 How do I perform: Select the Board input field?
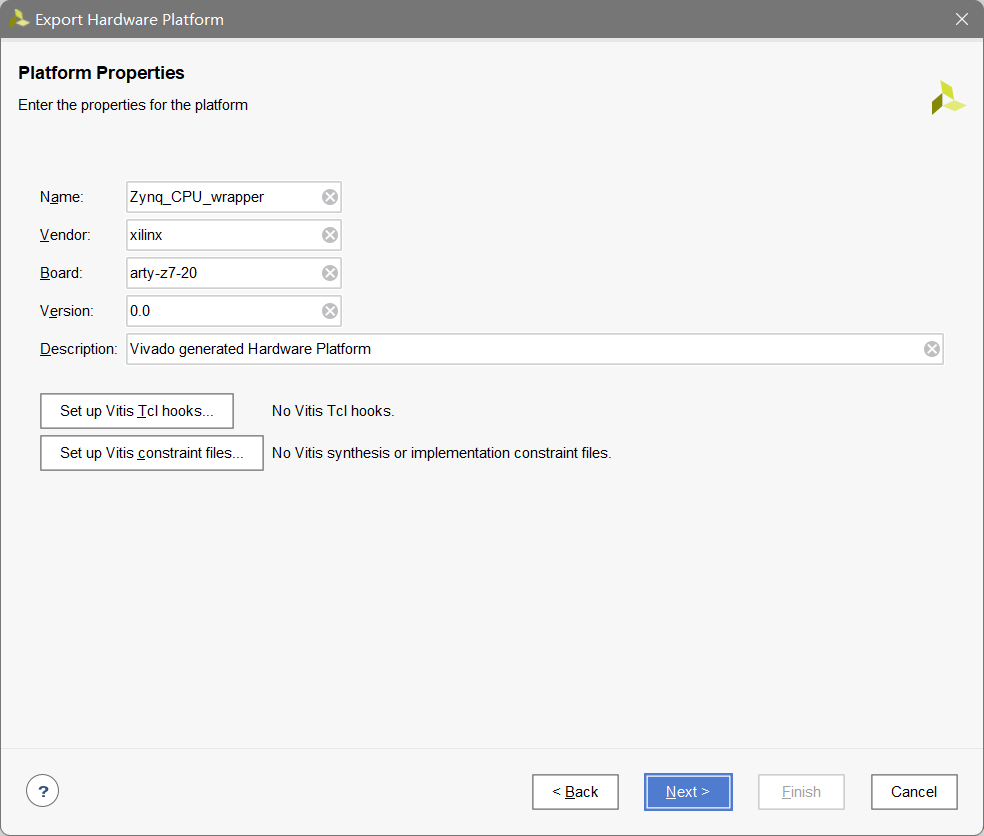point(220,273)
